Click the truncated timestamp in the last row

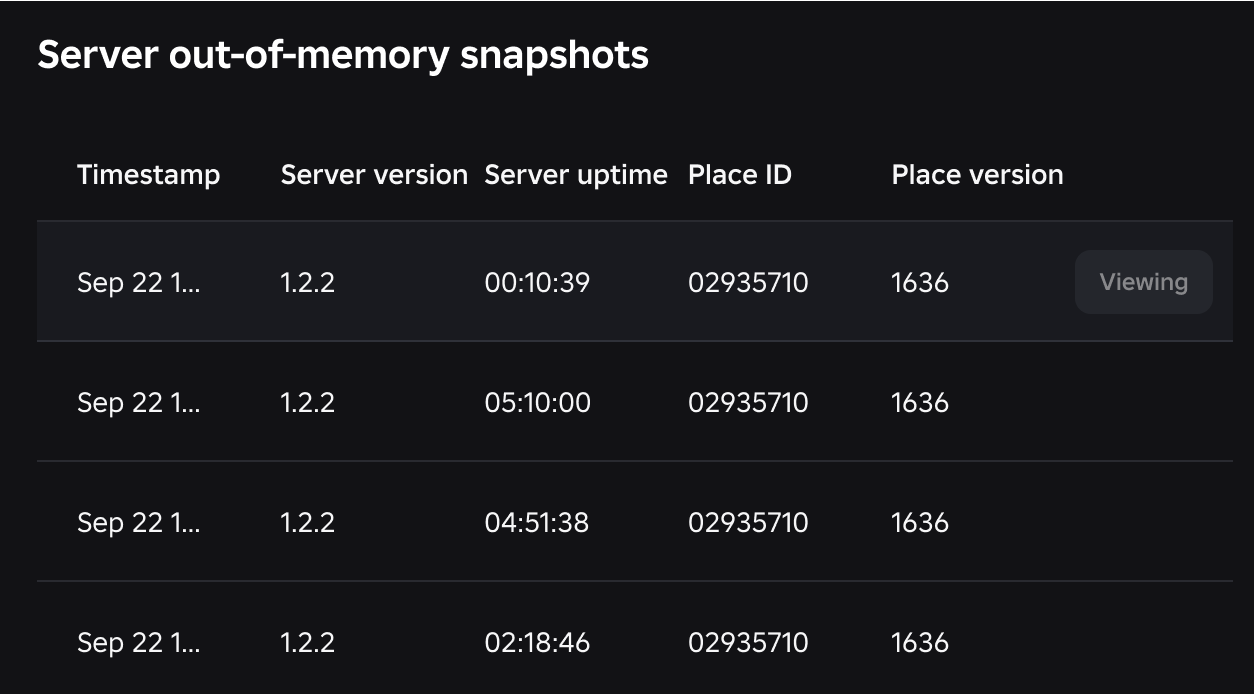click(x=139, y=643)
